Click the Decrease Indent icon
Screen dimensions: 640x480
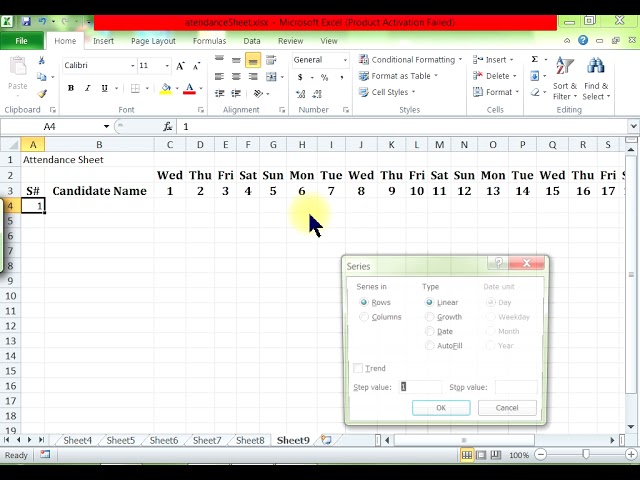pos(219,93)
